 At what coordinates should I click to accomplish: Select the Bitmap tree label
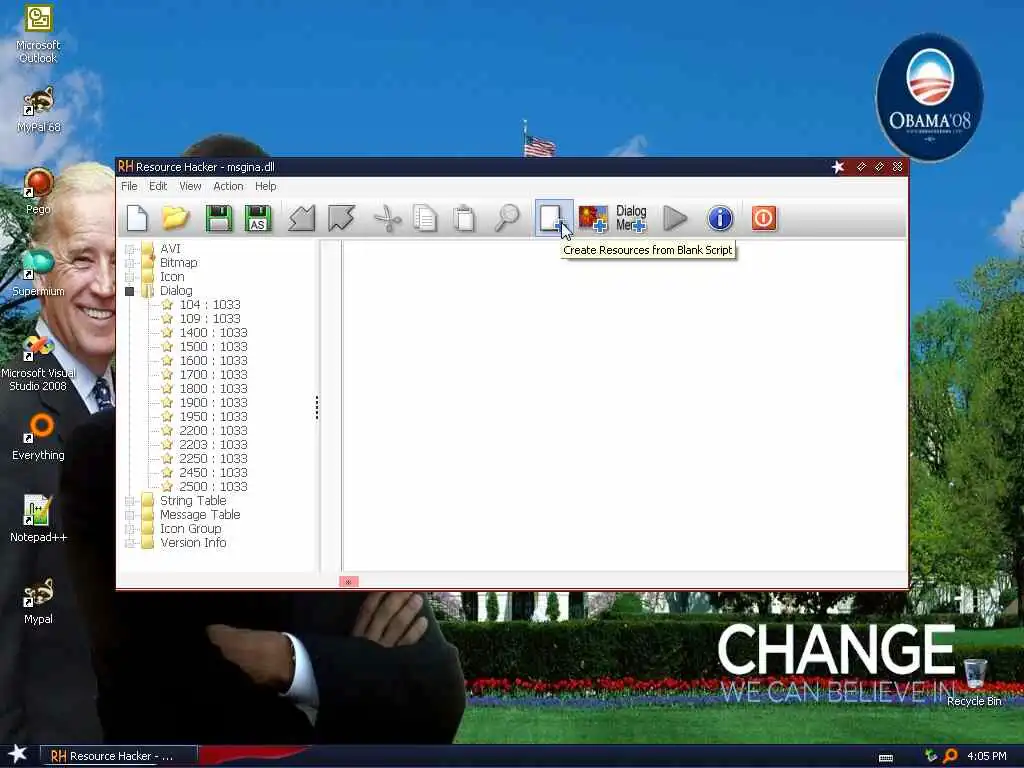(x=178, y=263)
